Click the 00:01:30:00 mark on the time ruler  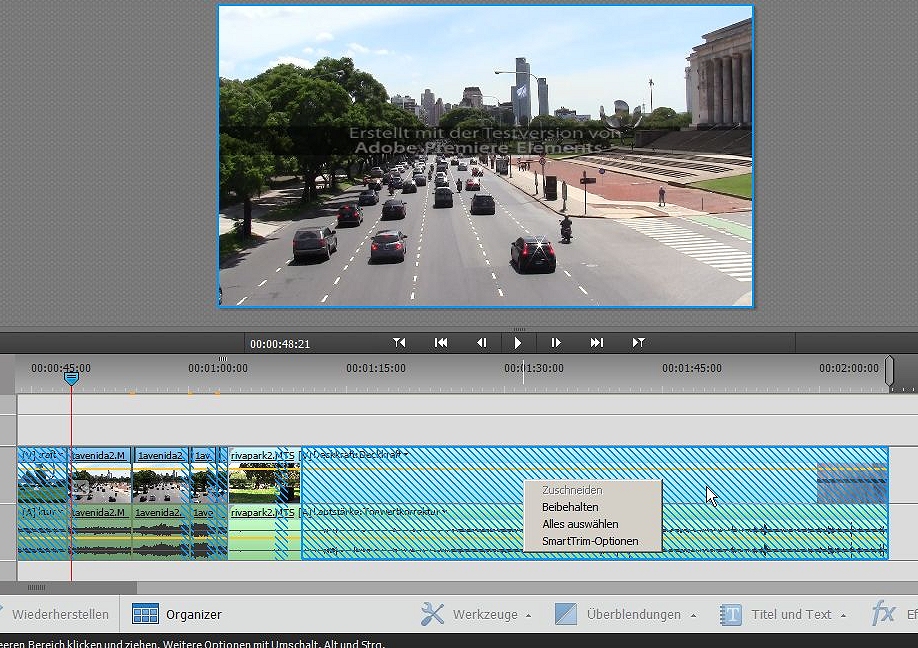534,368
